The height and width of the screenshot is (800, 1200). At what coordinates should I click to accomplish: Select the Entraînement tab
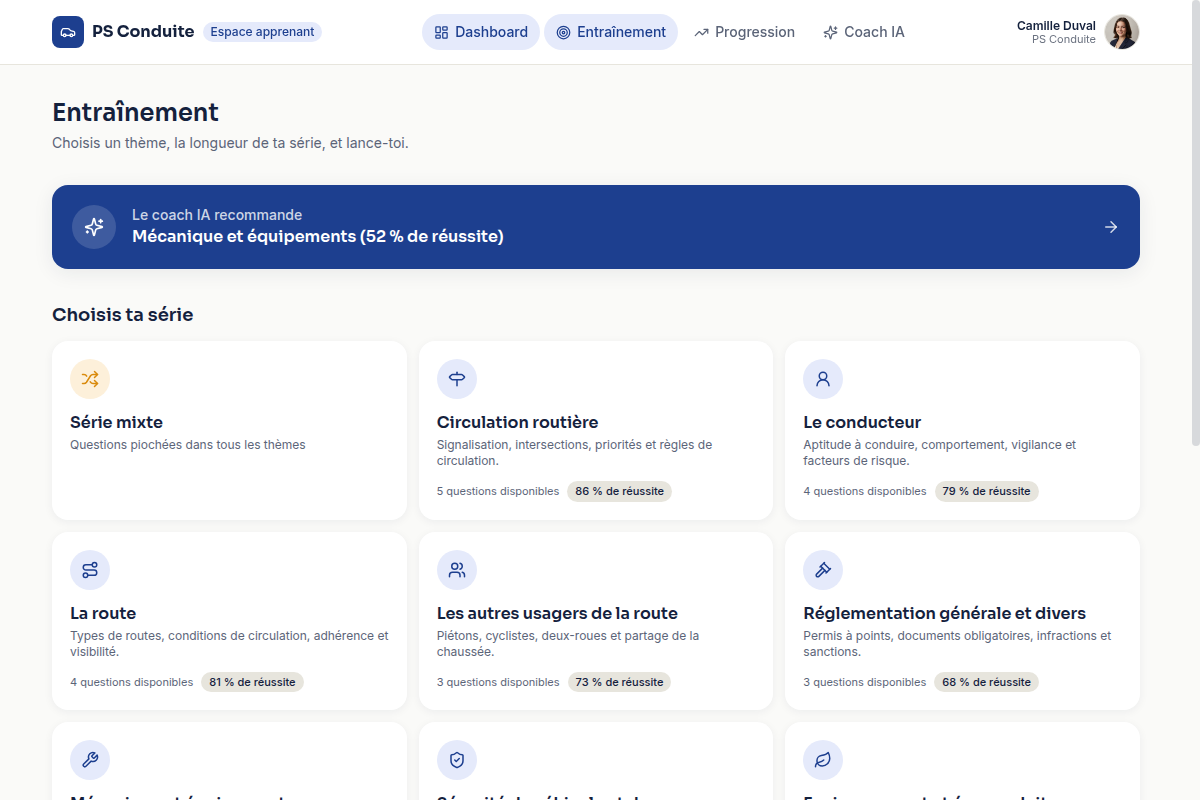tap(611, 32)
